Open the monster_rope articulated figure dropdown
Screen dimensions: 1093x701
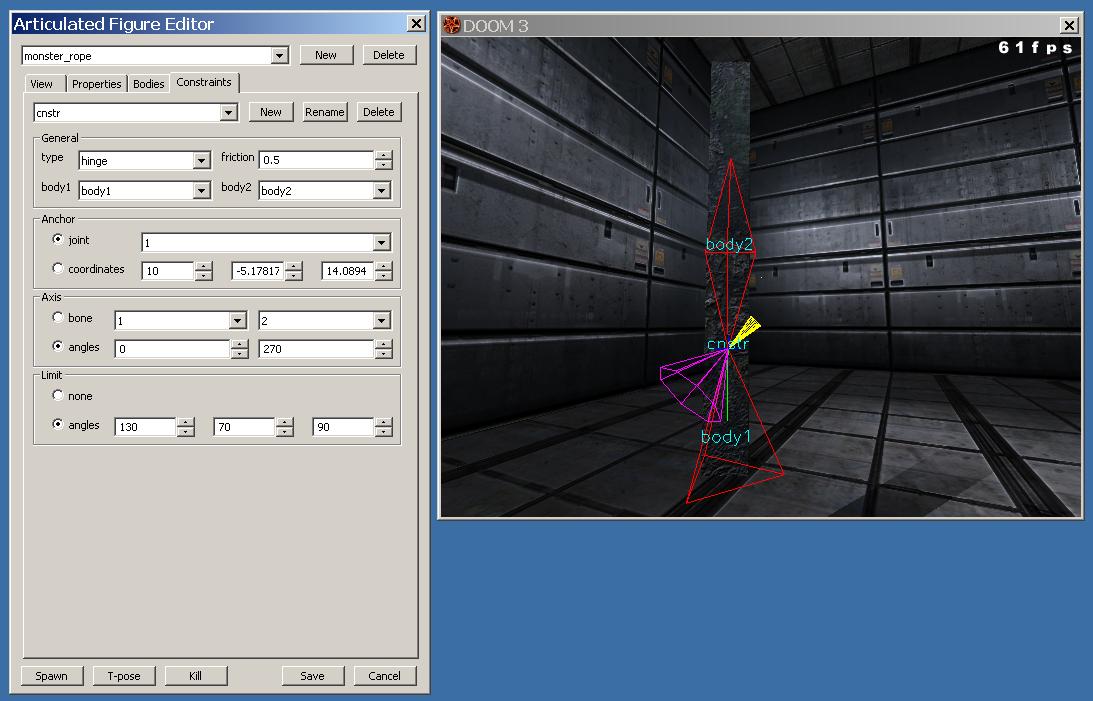[280, 56]
